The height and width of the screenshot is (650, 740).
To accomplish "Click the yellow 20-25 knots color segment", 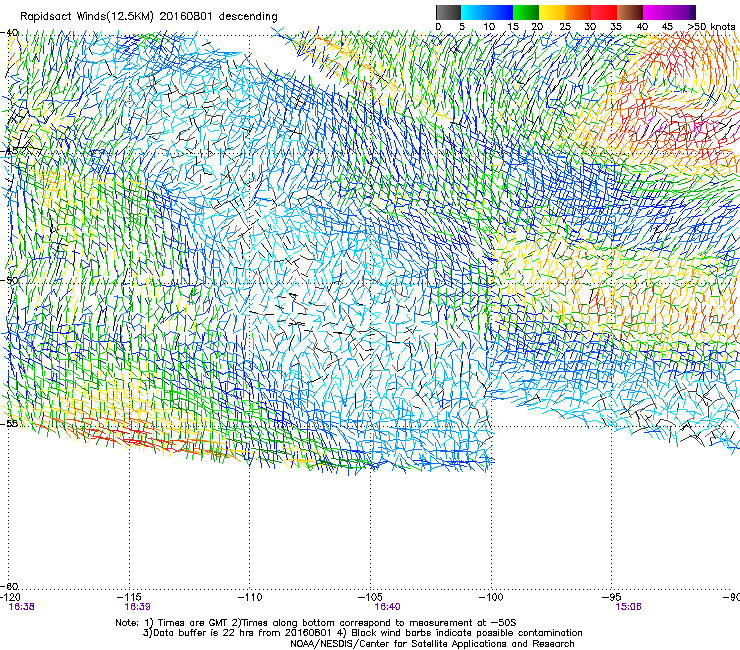I will coord(552,12).
